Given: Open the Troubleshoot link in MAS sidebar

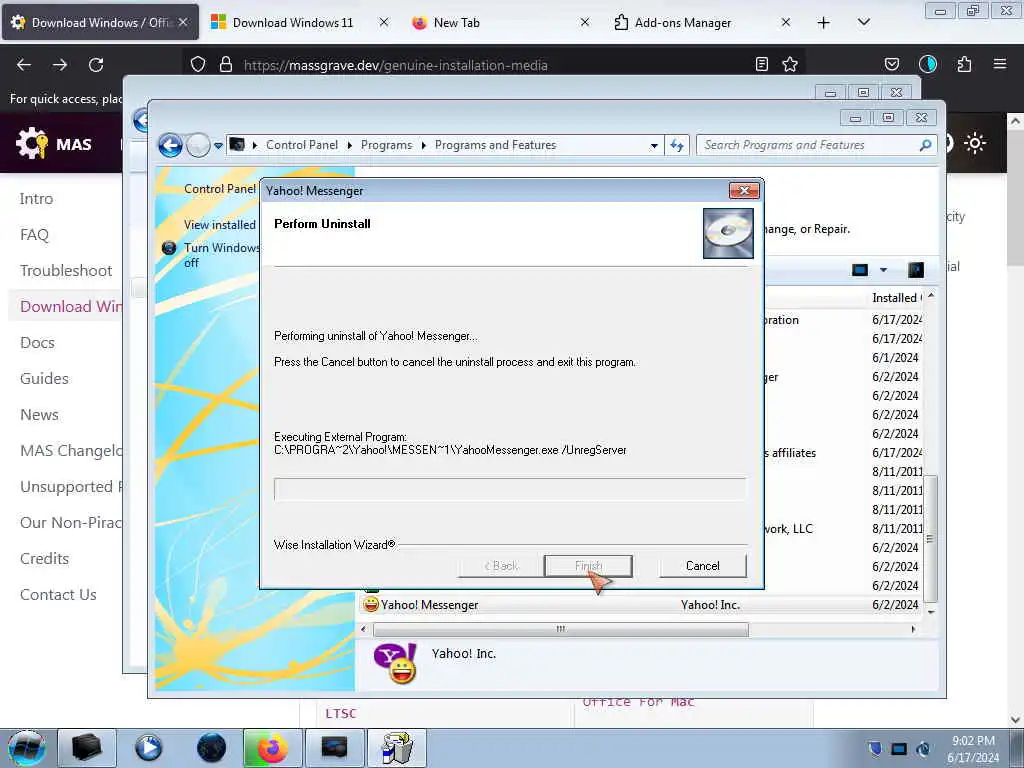Looking at the screenshot, I should (66, 270).
